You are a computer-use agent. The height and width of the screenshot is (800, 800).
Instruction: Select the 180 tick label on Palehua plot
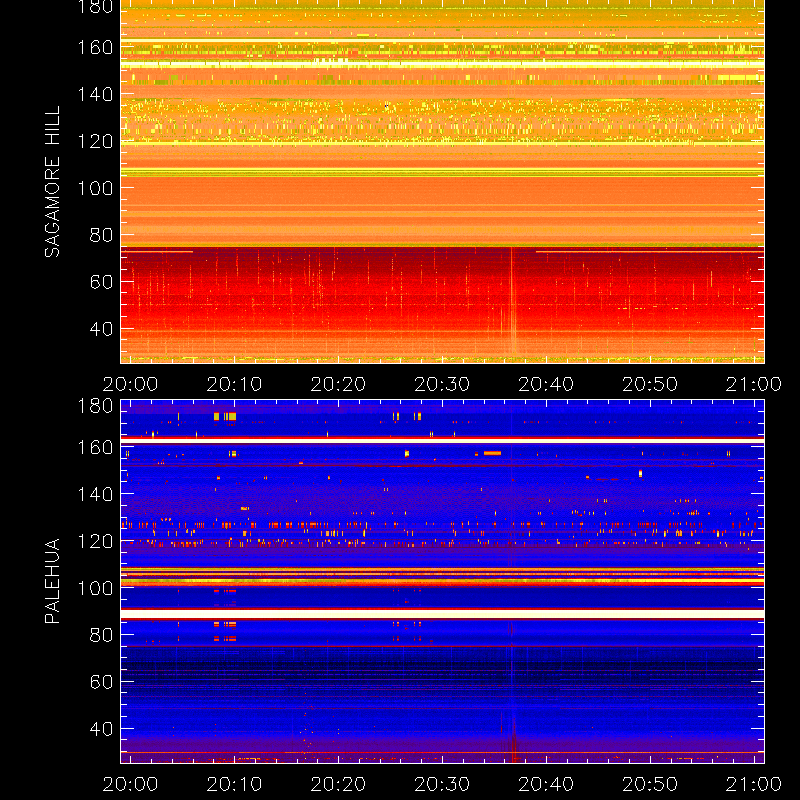[x=95, y=406]
